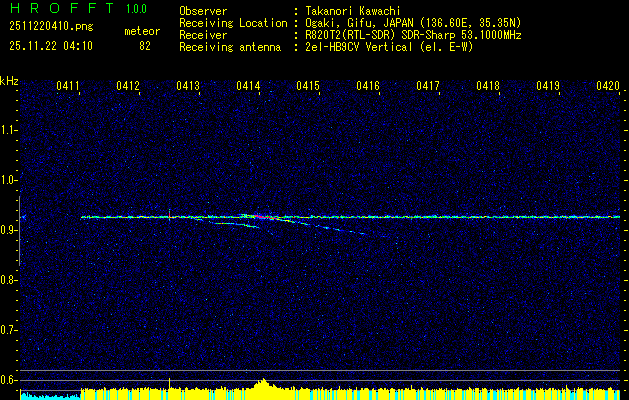Click the vertical gray range bar at left edge
The height and width of the screenshot is (400, 629).
(20, 231)
